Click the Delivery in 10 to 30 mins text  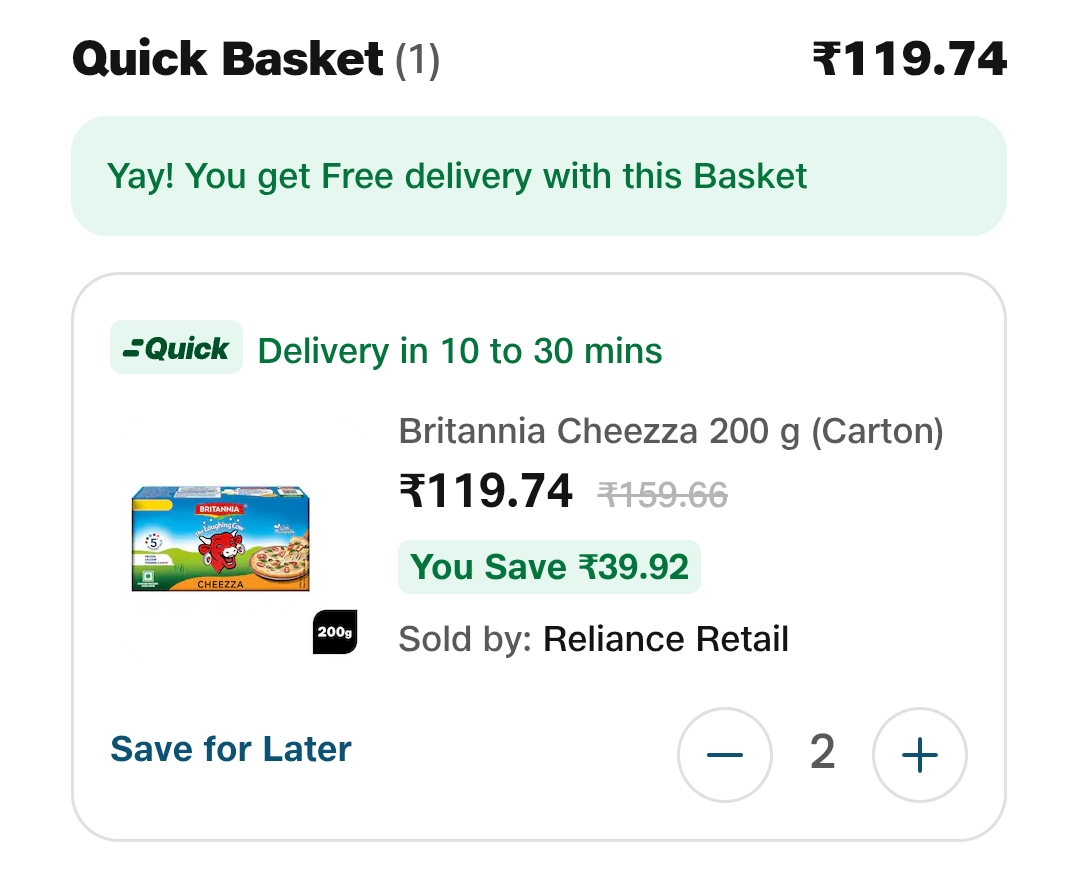(460, 351)
